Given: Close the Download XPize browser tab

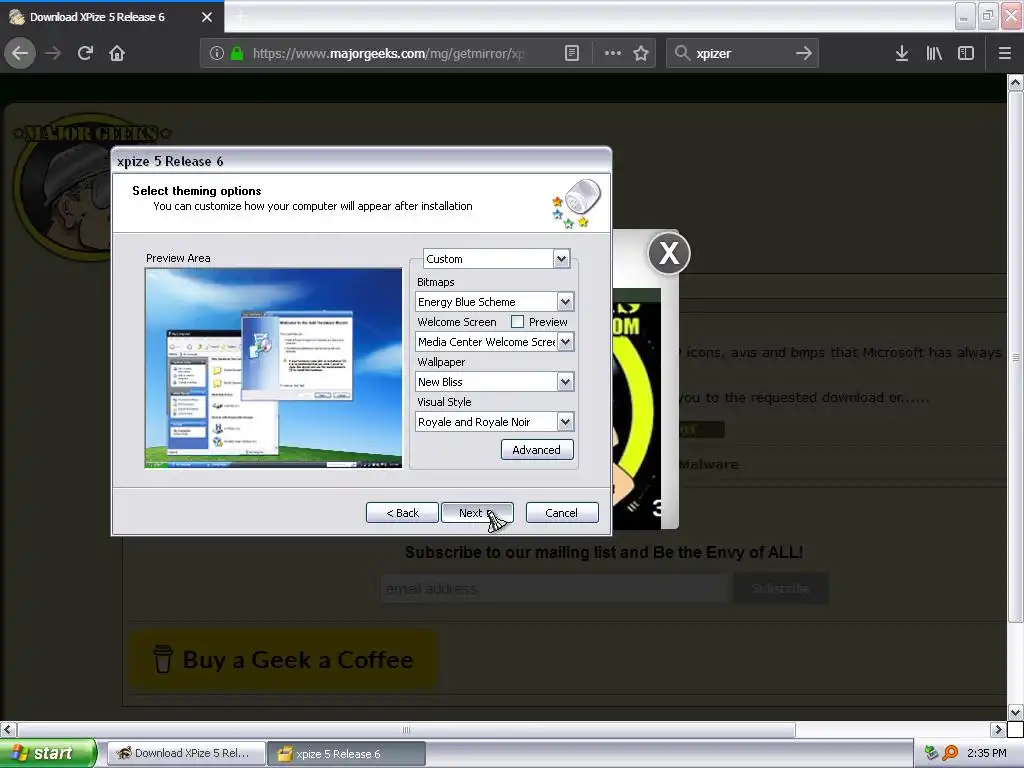Looking at the screenshot, I should (x=207, y=17).
